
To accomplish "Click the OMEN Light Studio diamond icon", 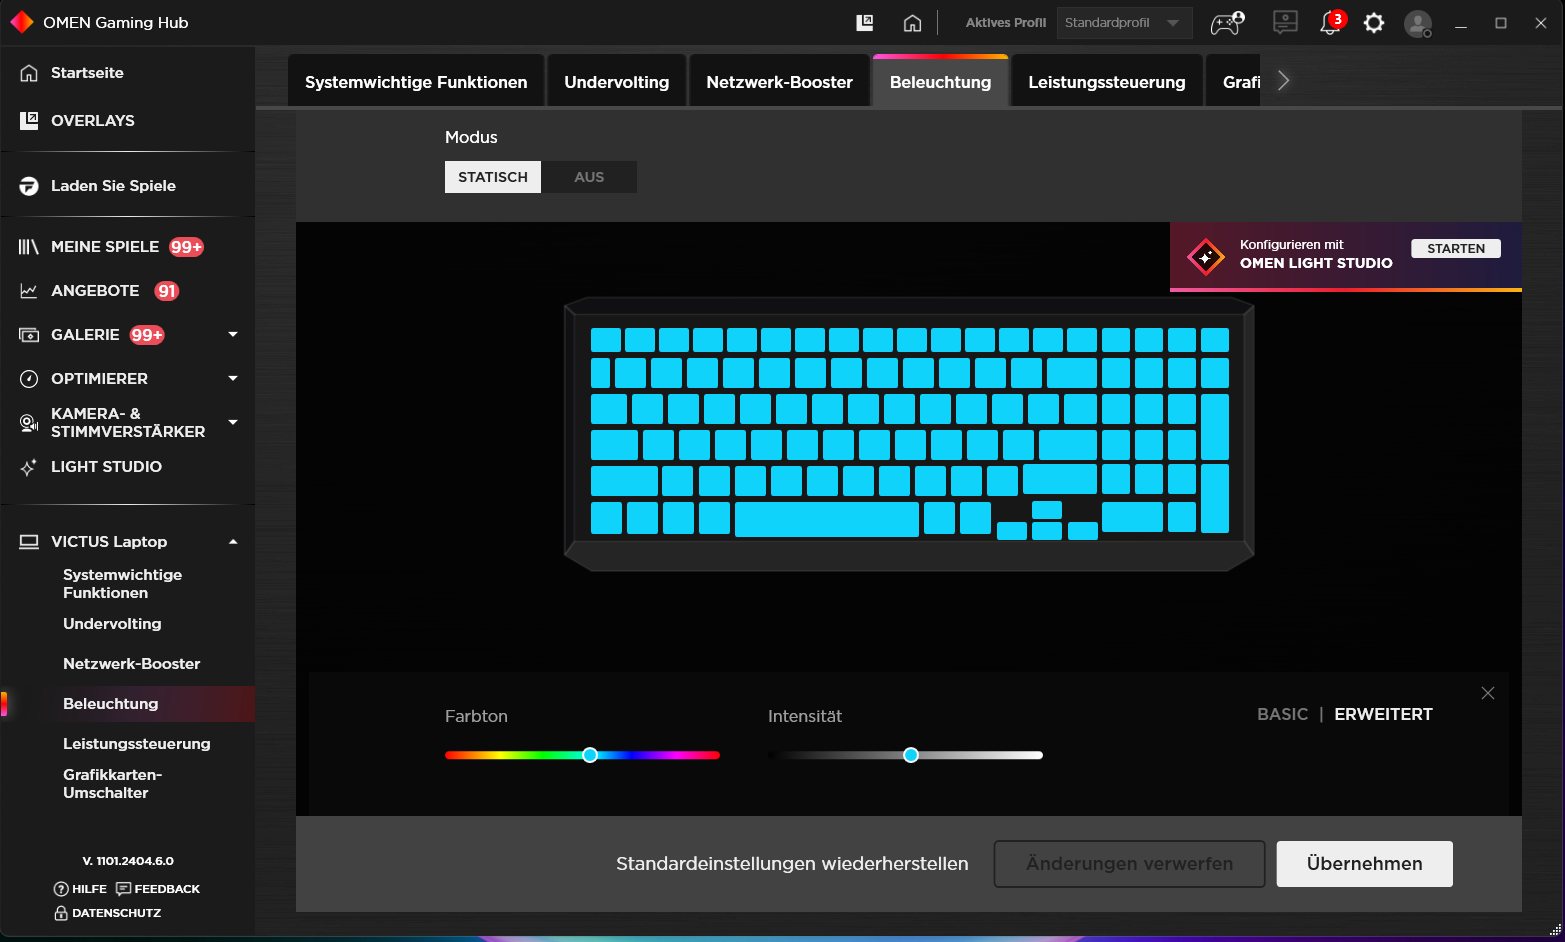I will pos(1205,257).
